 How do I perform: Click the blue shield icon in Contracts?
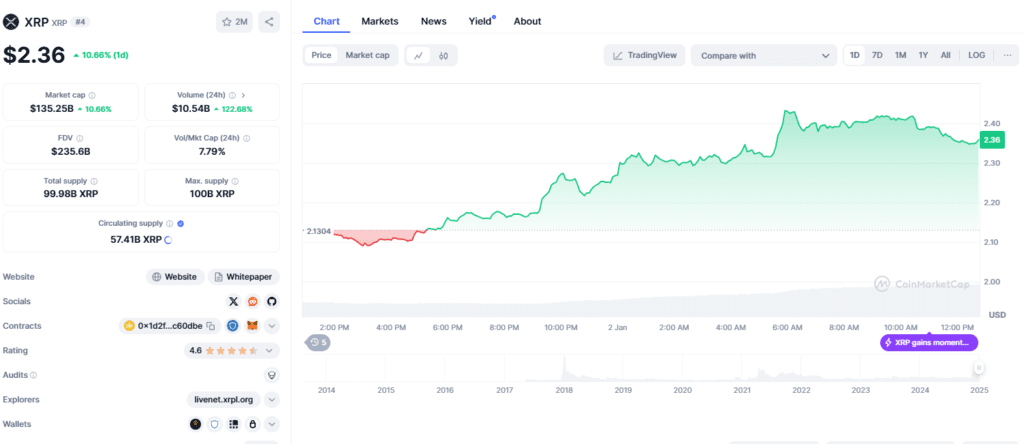click(233, 326)
